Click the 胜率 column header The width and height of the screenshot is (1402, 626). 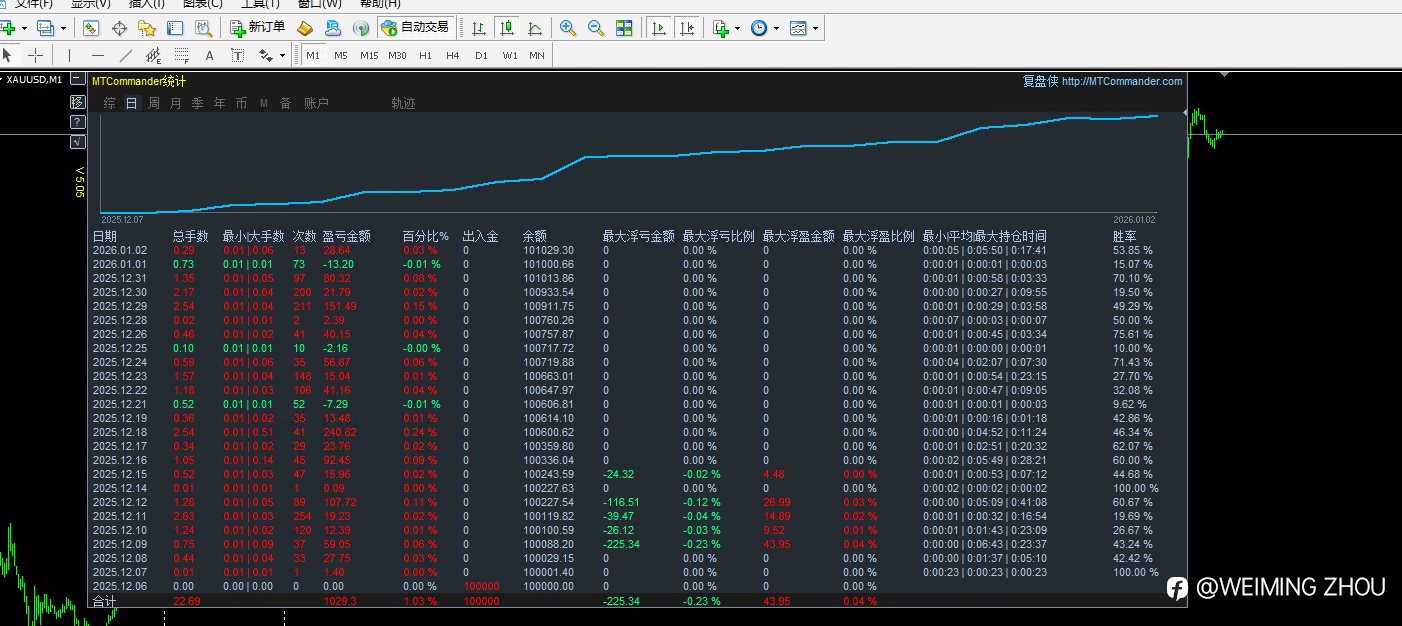pyautogui.click(x=1125, y=237)
